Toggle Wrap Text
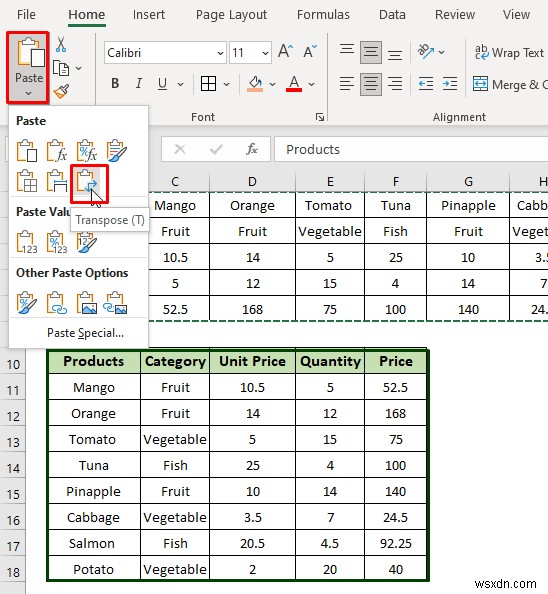Viewport: 548px width, 594px height. tap(510, 53)
